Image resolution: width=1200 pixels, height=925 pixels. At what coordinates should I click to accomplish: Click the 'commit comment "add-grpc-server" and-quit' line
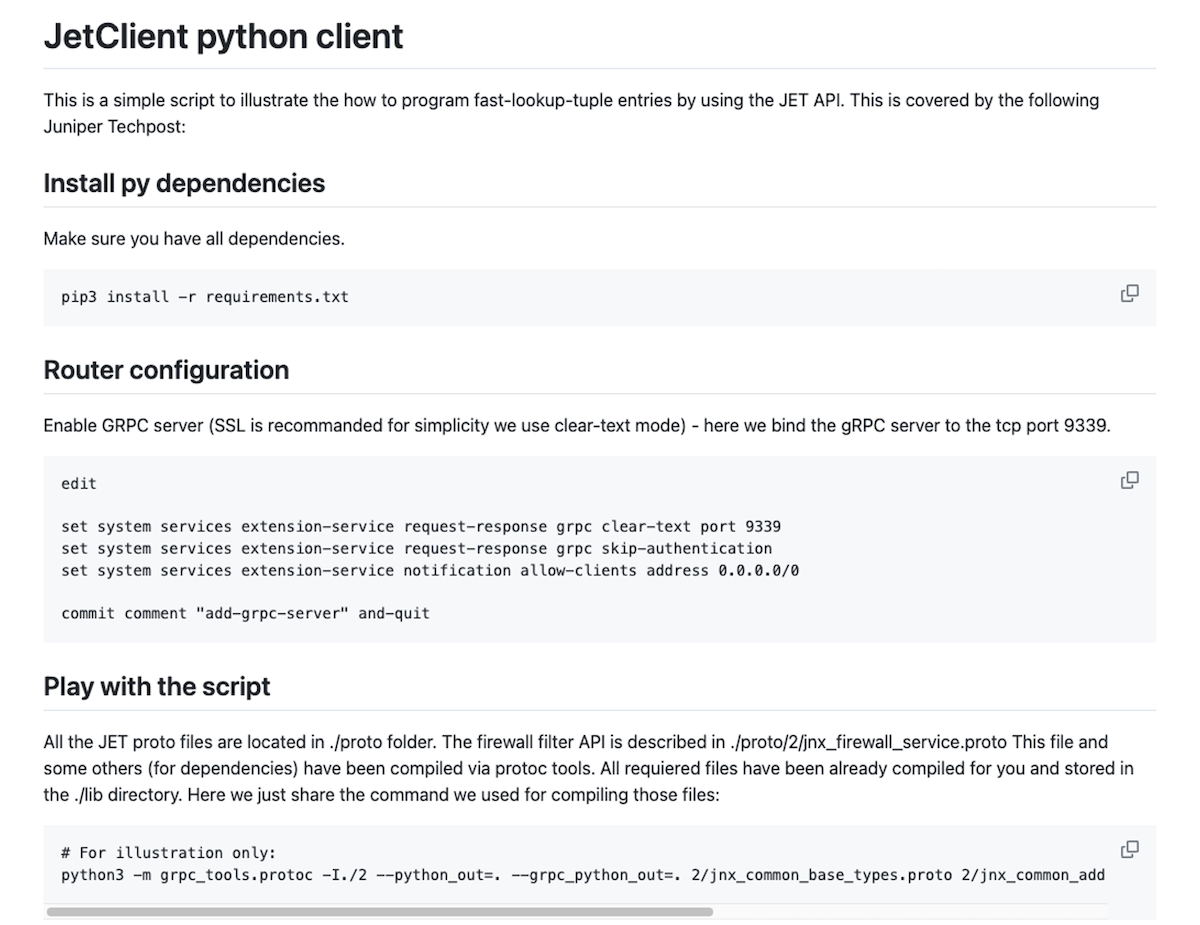click(245, 613)
